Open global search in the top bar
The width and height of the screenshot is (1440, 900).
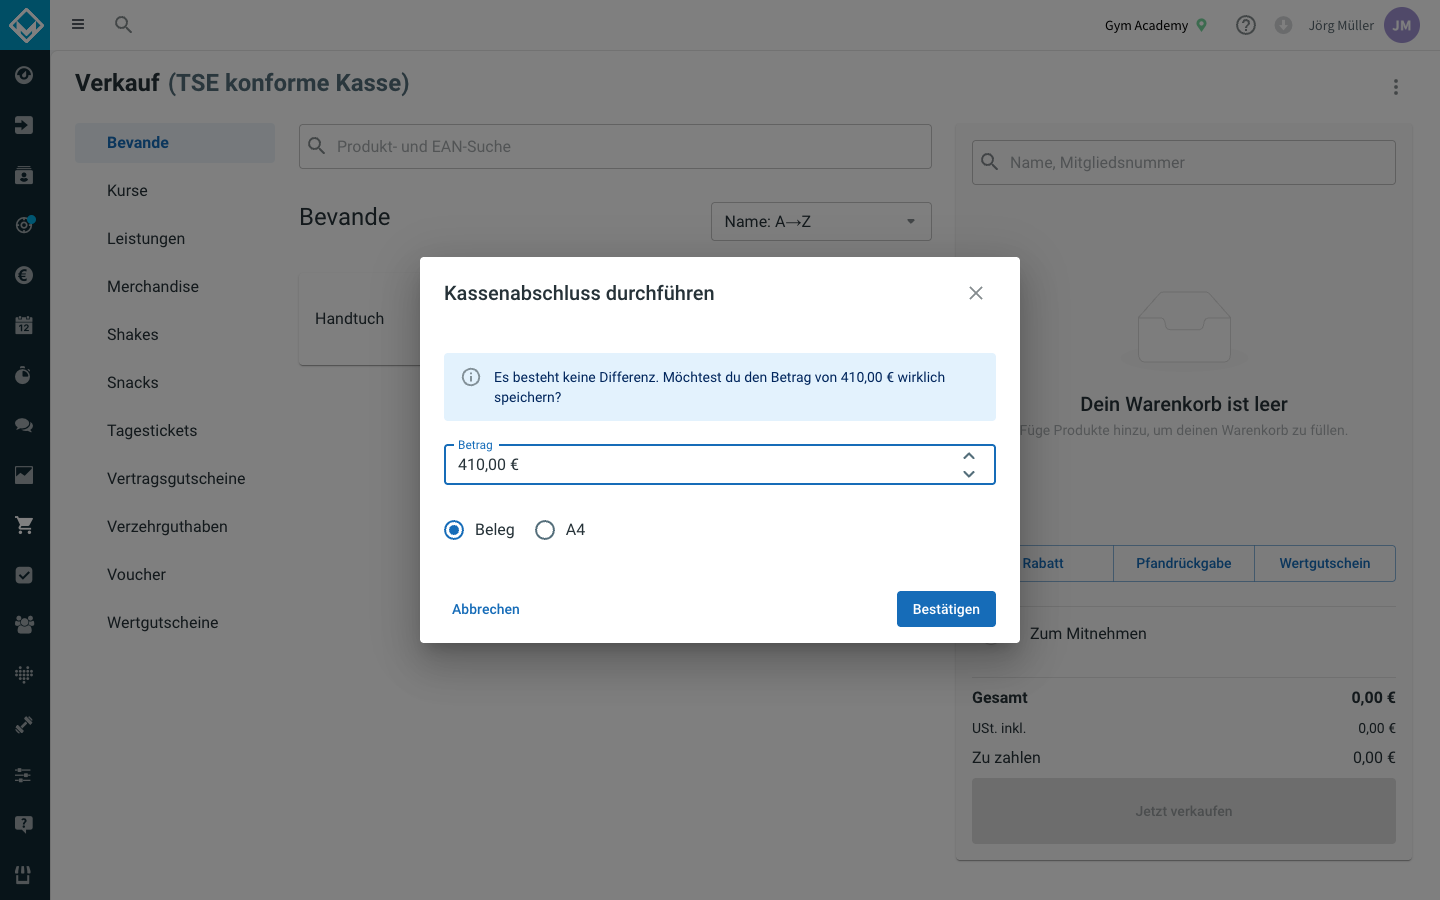tap(123, 25)
